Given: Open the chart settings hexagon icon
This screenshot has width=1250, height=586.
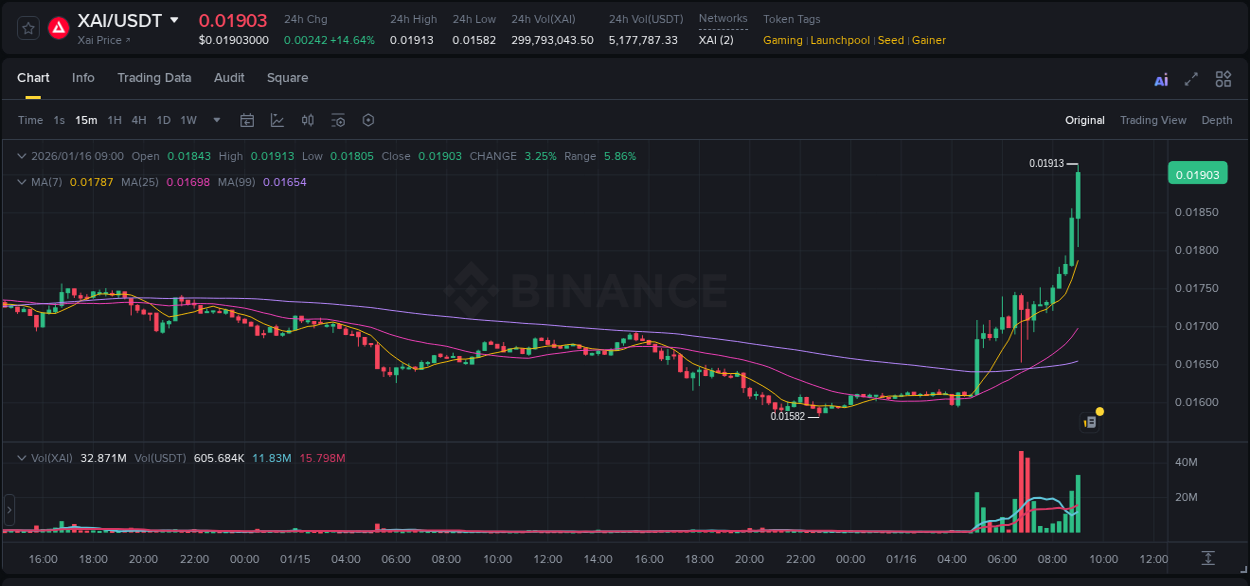Looking at the screenshot, I should 368,119.
